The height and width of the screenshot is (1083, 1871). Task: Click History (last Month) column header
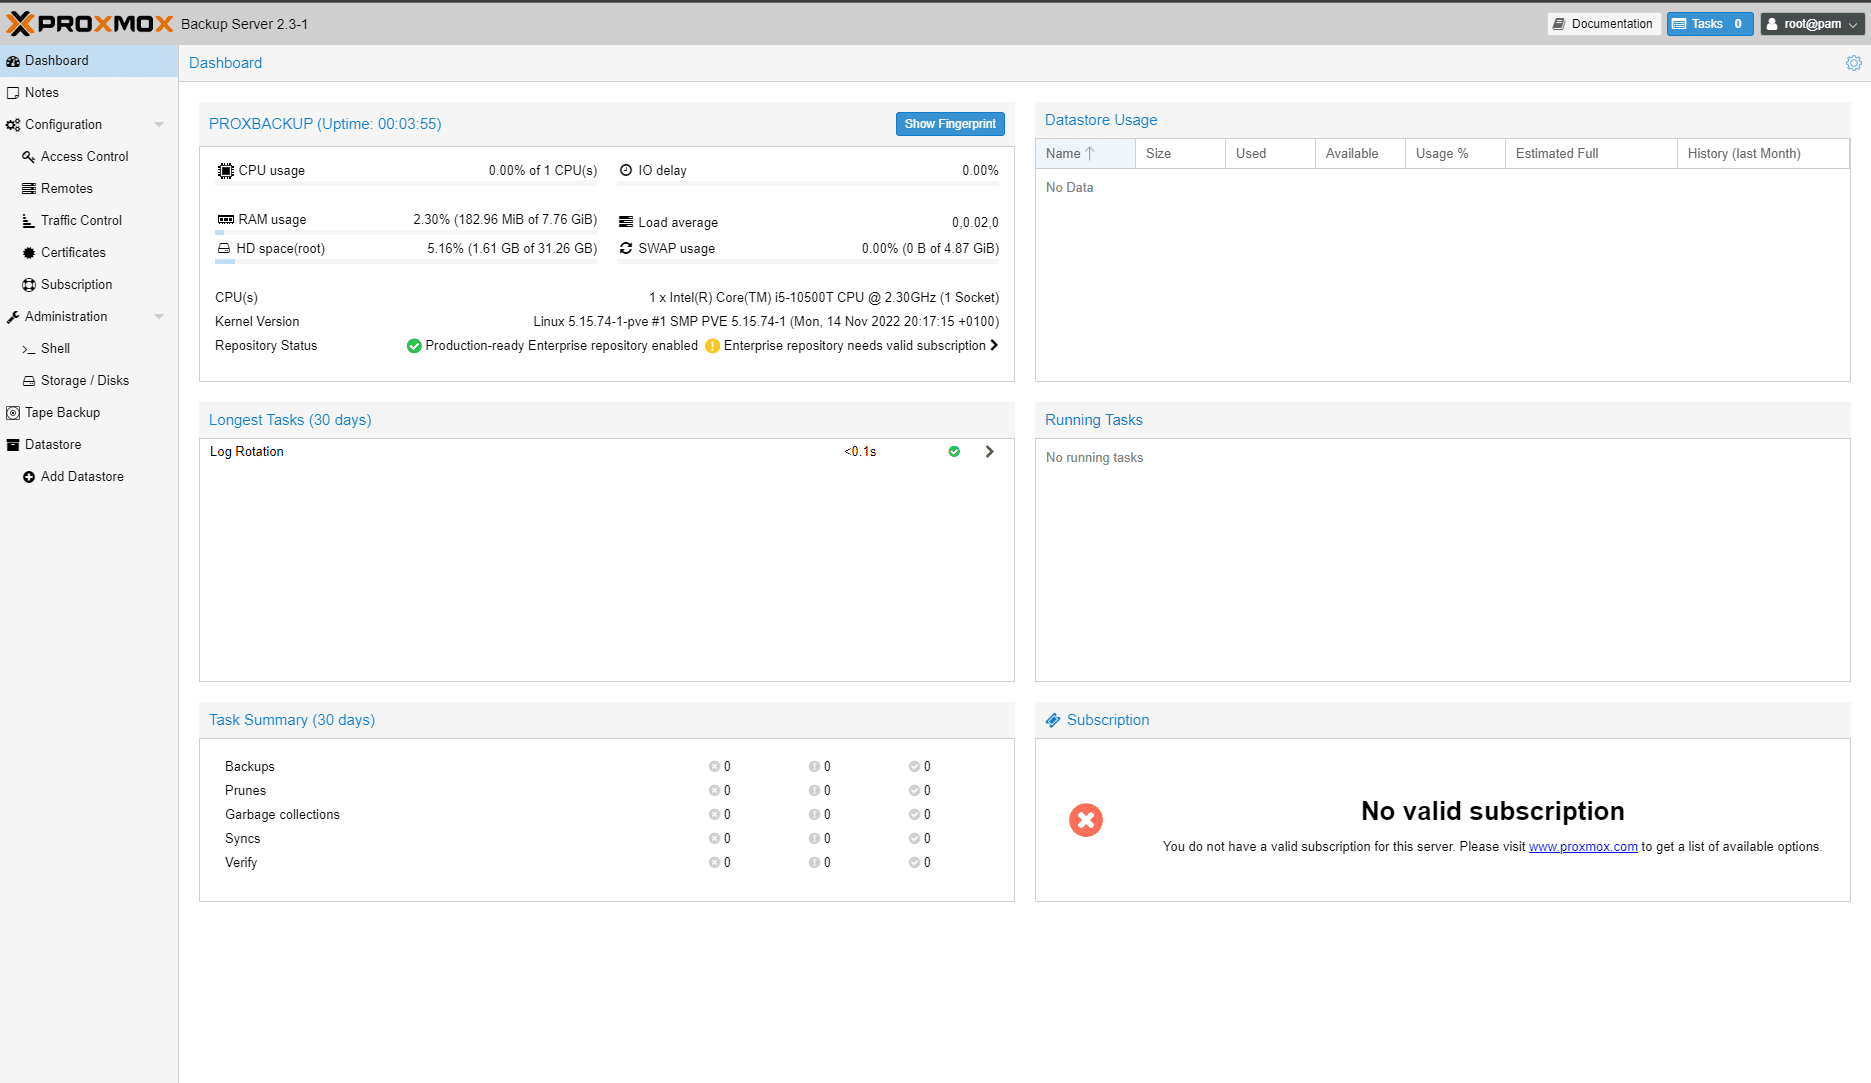(x=1764, y=154)
